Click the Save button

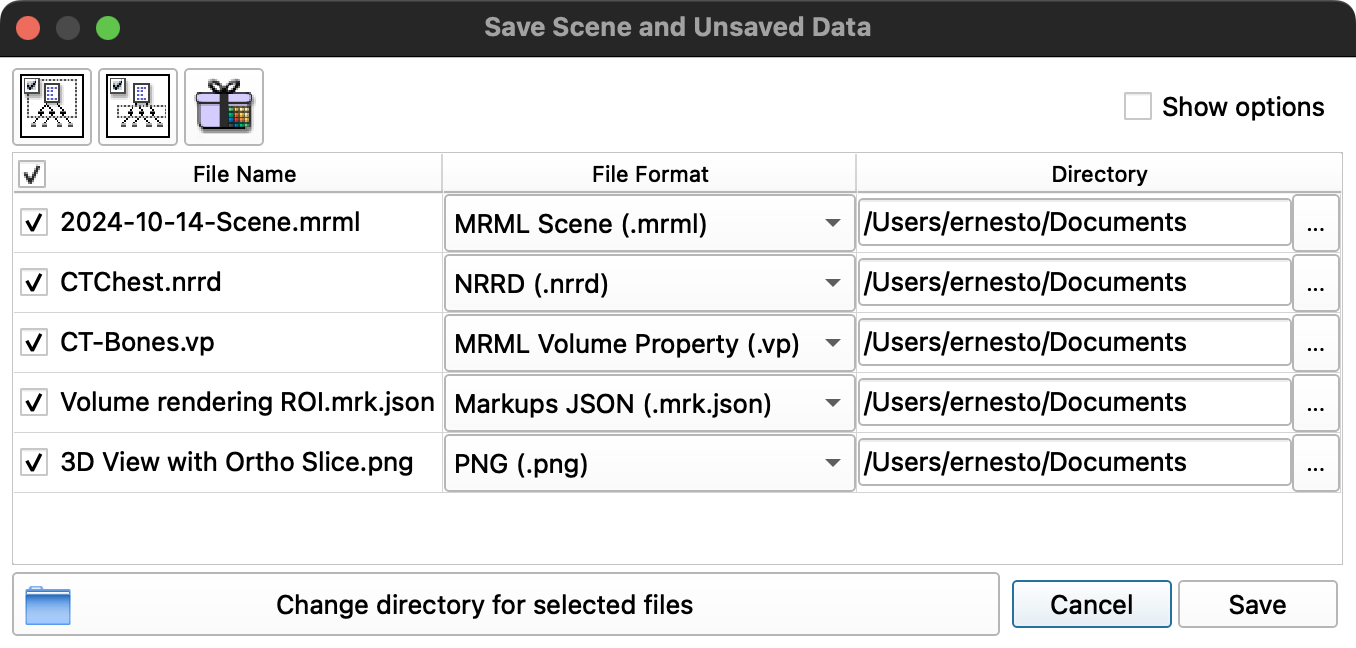[x=1257, y=604]
